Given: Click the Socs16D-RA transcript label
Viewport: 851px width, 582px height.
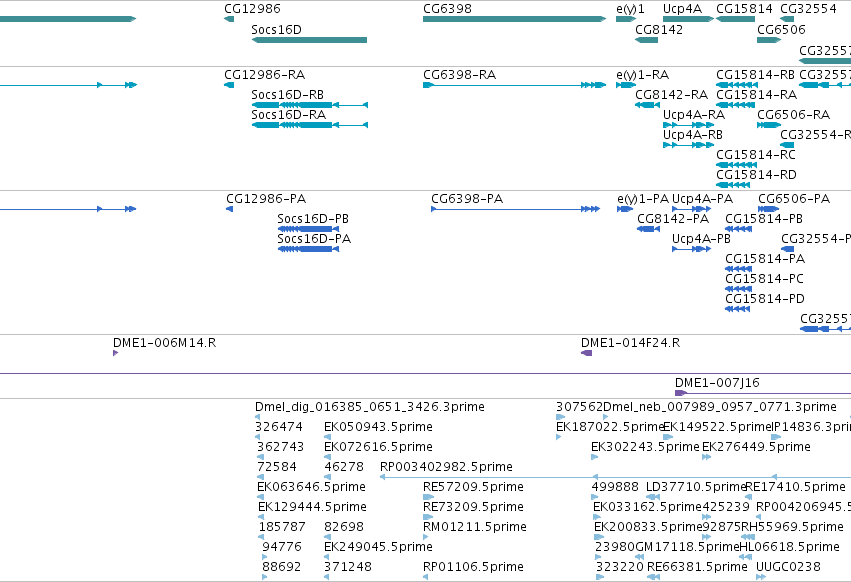Looking at the screenshot, I should (288, 115).
